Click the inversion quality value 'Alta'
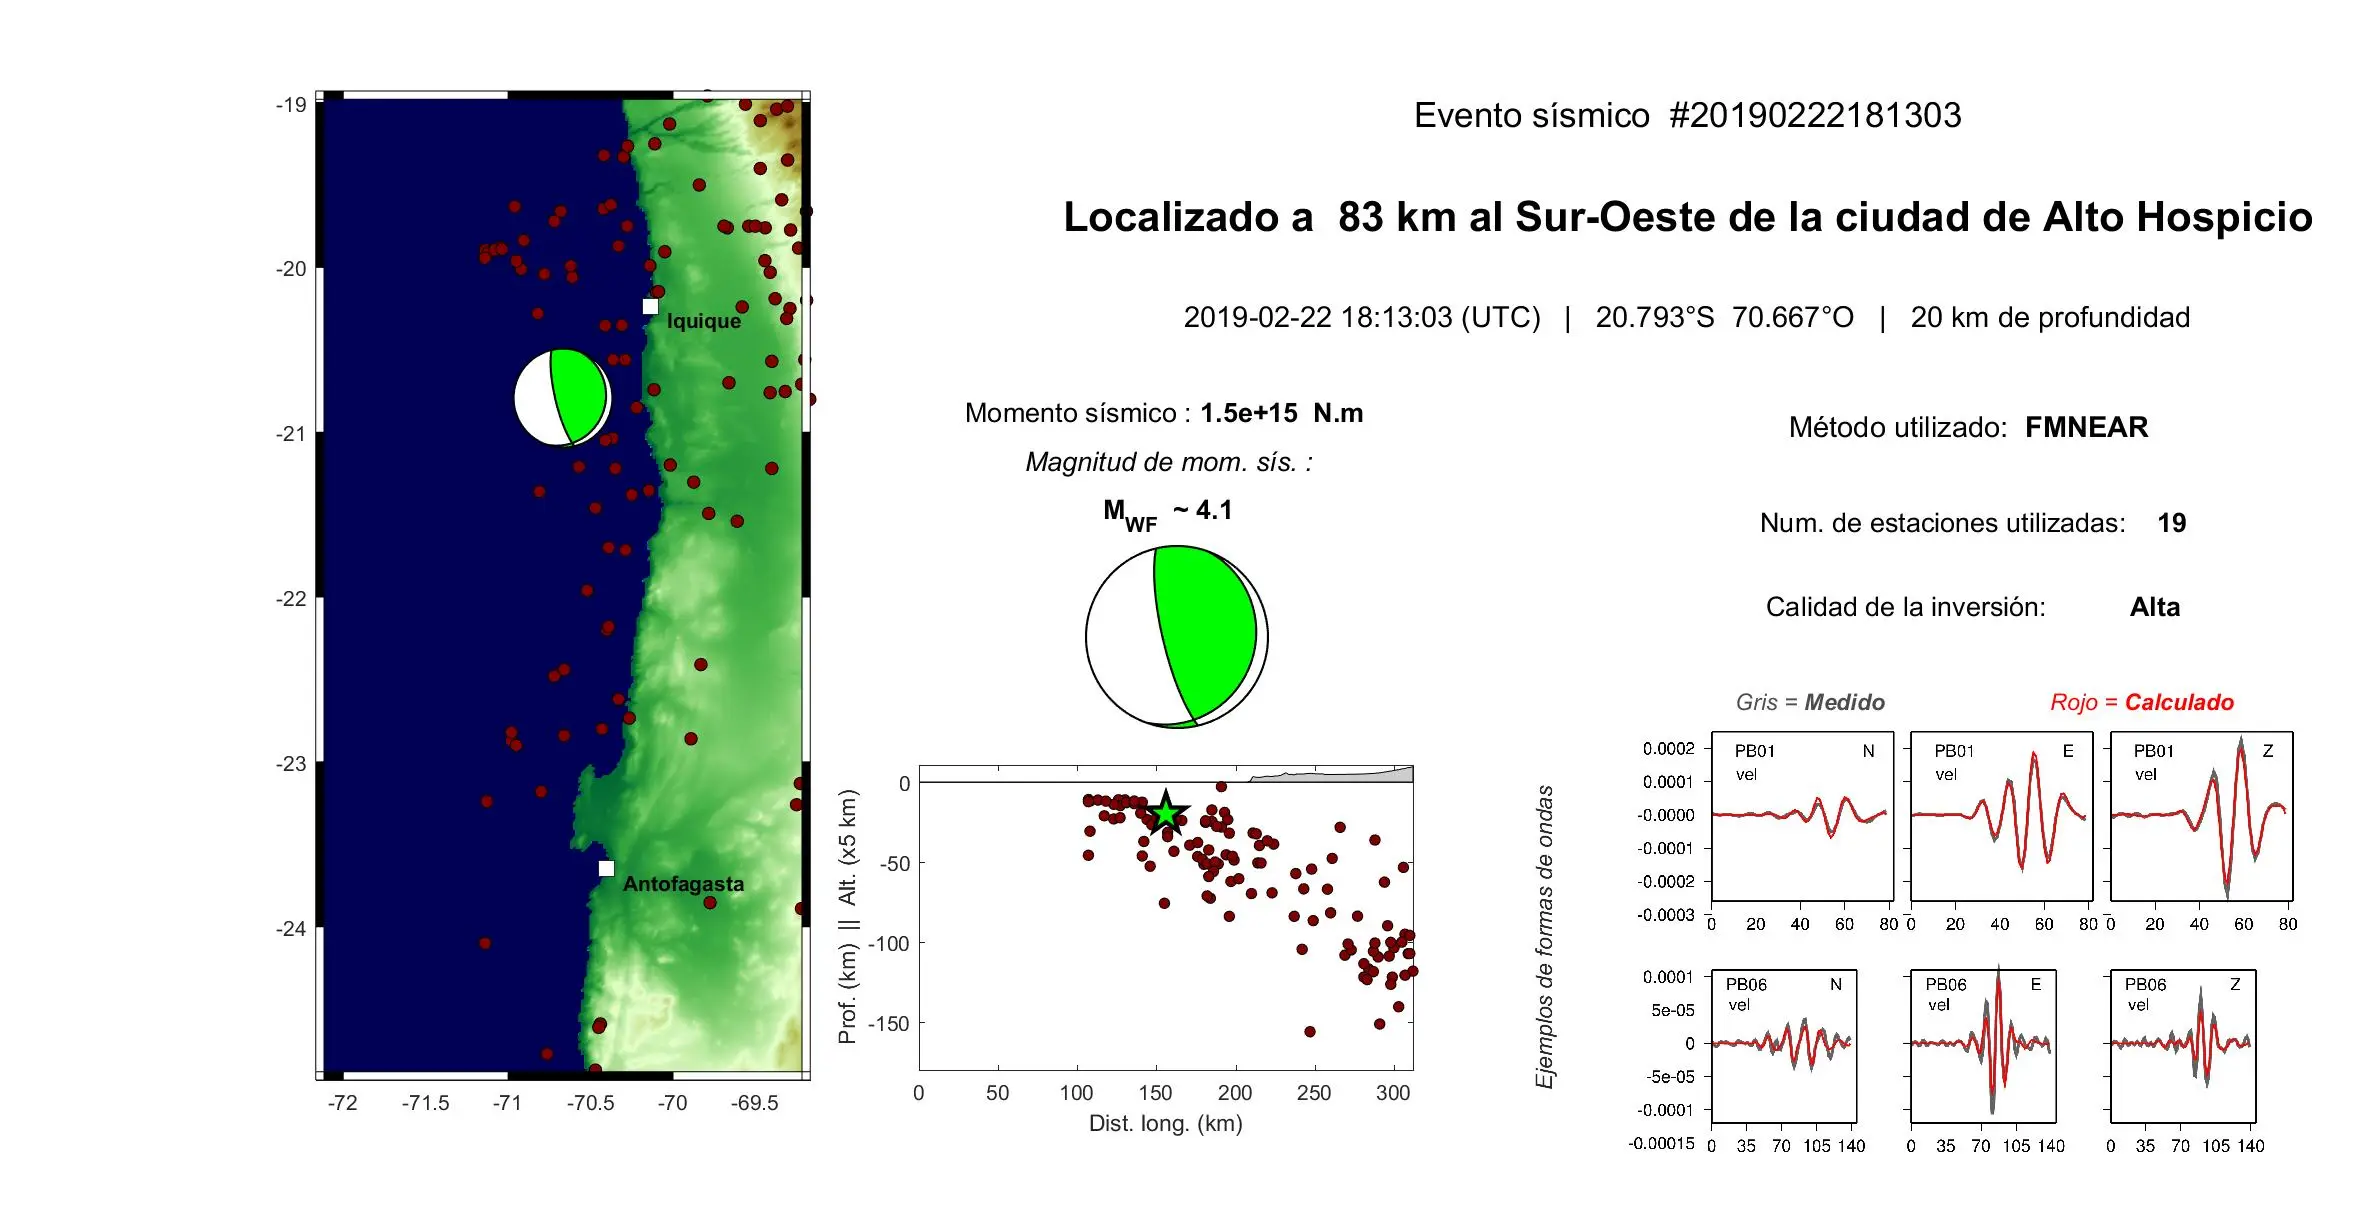The image size is (2378, 1212). tap(2155, 607)
